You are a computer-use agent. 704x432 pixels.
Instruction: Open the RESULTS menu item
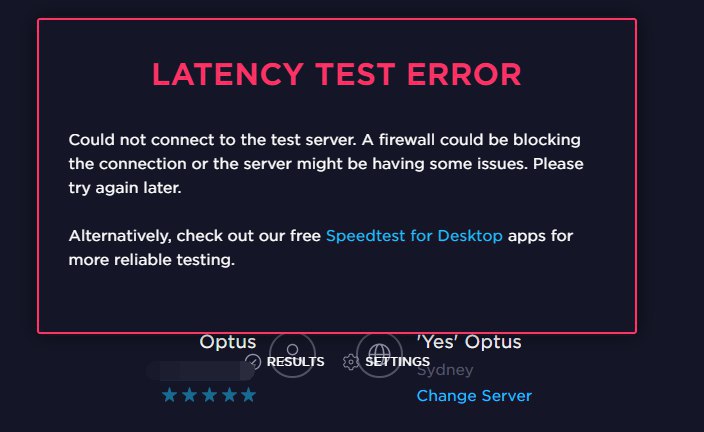pos(295,362)
